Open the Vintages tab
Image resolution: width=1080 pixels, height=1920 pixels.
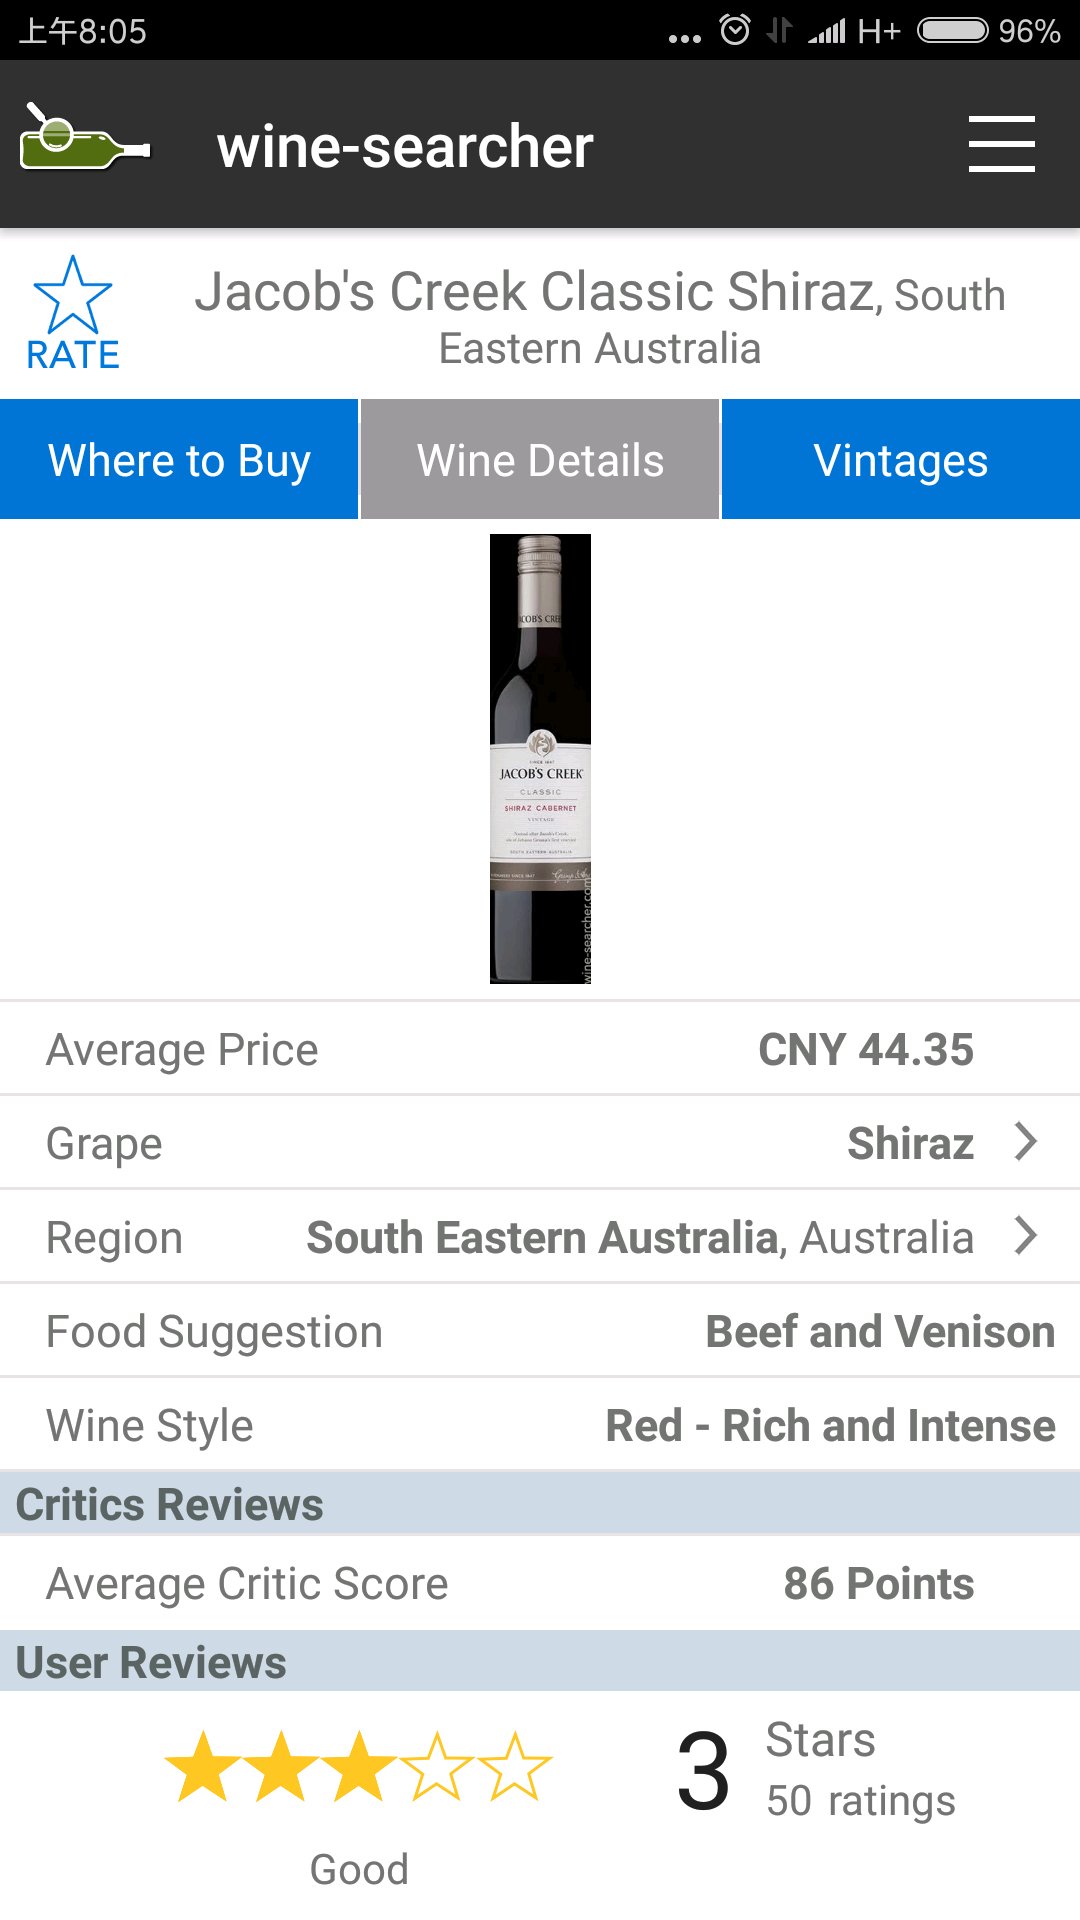tap(901, 460)
